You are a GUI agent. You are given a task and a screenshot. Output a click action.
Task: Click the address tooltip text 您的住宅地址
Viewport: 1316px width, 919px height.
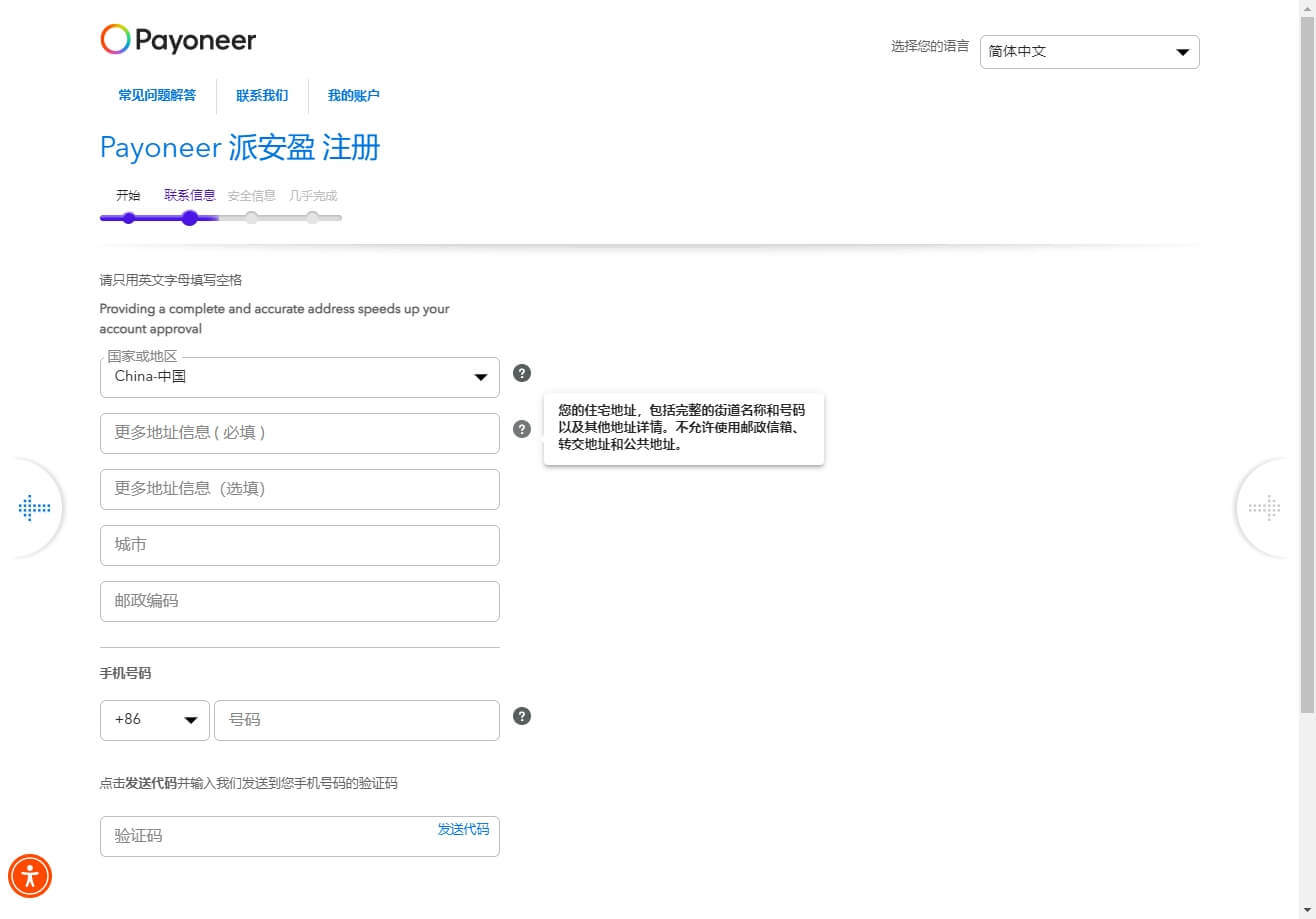pyautogui.click(x=682, y=428)
